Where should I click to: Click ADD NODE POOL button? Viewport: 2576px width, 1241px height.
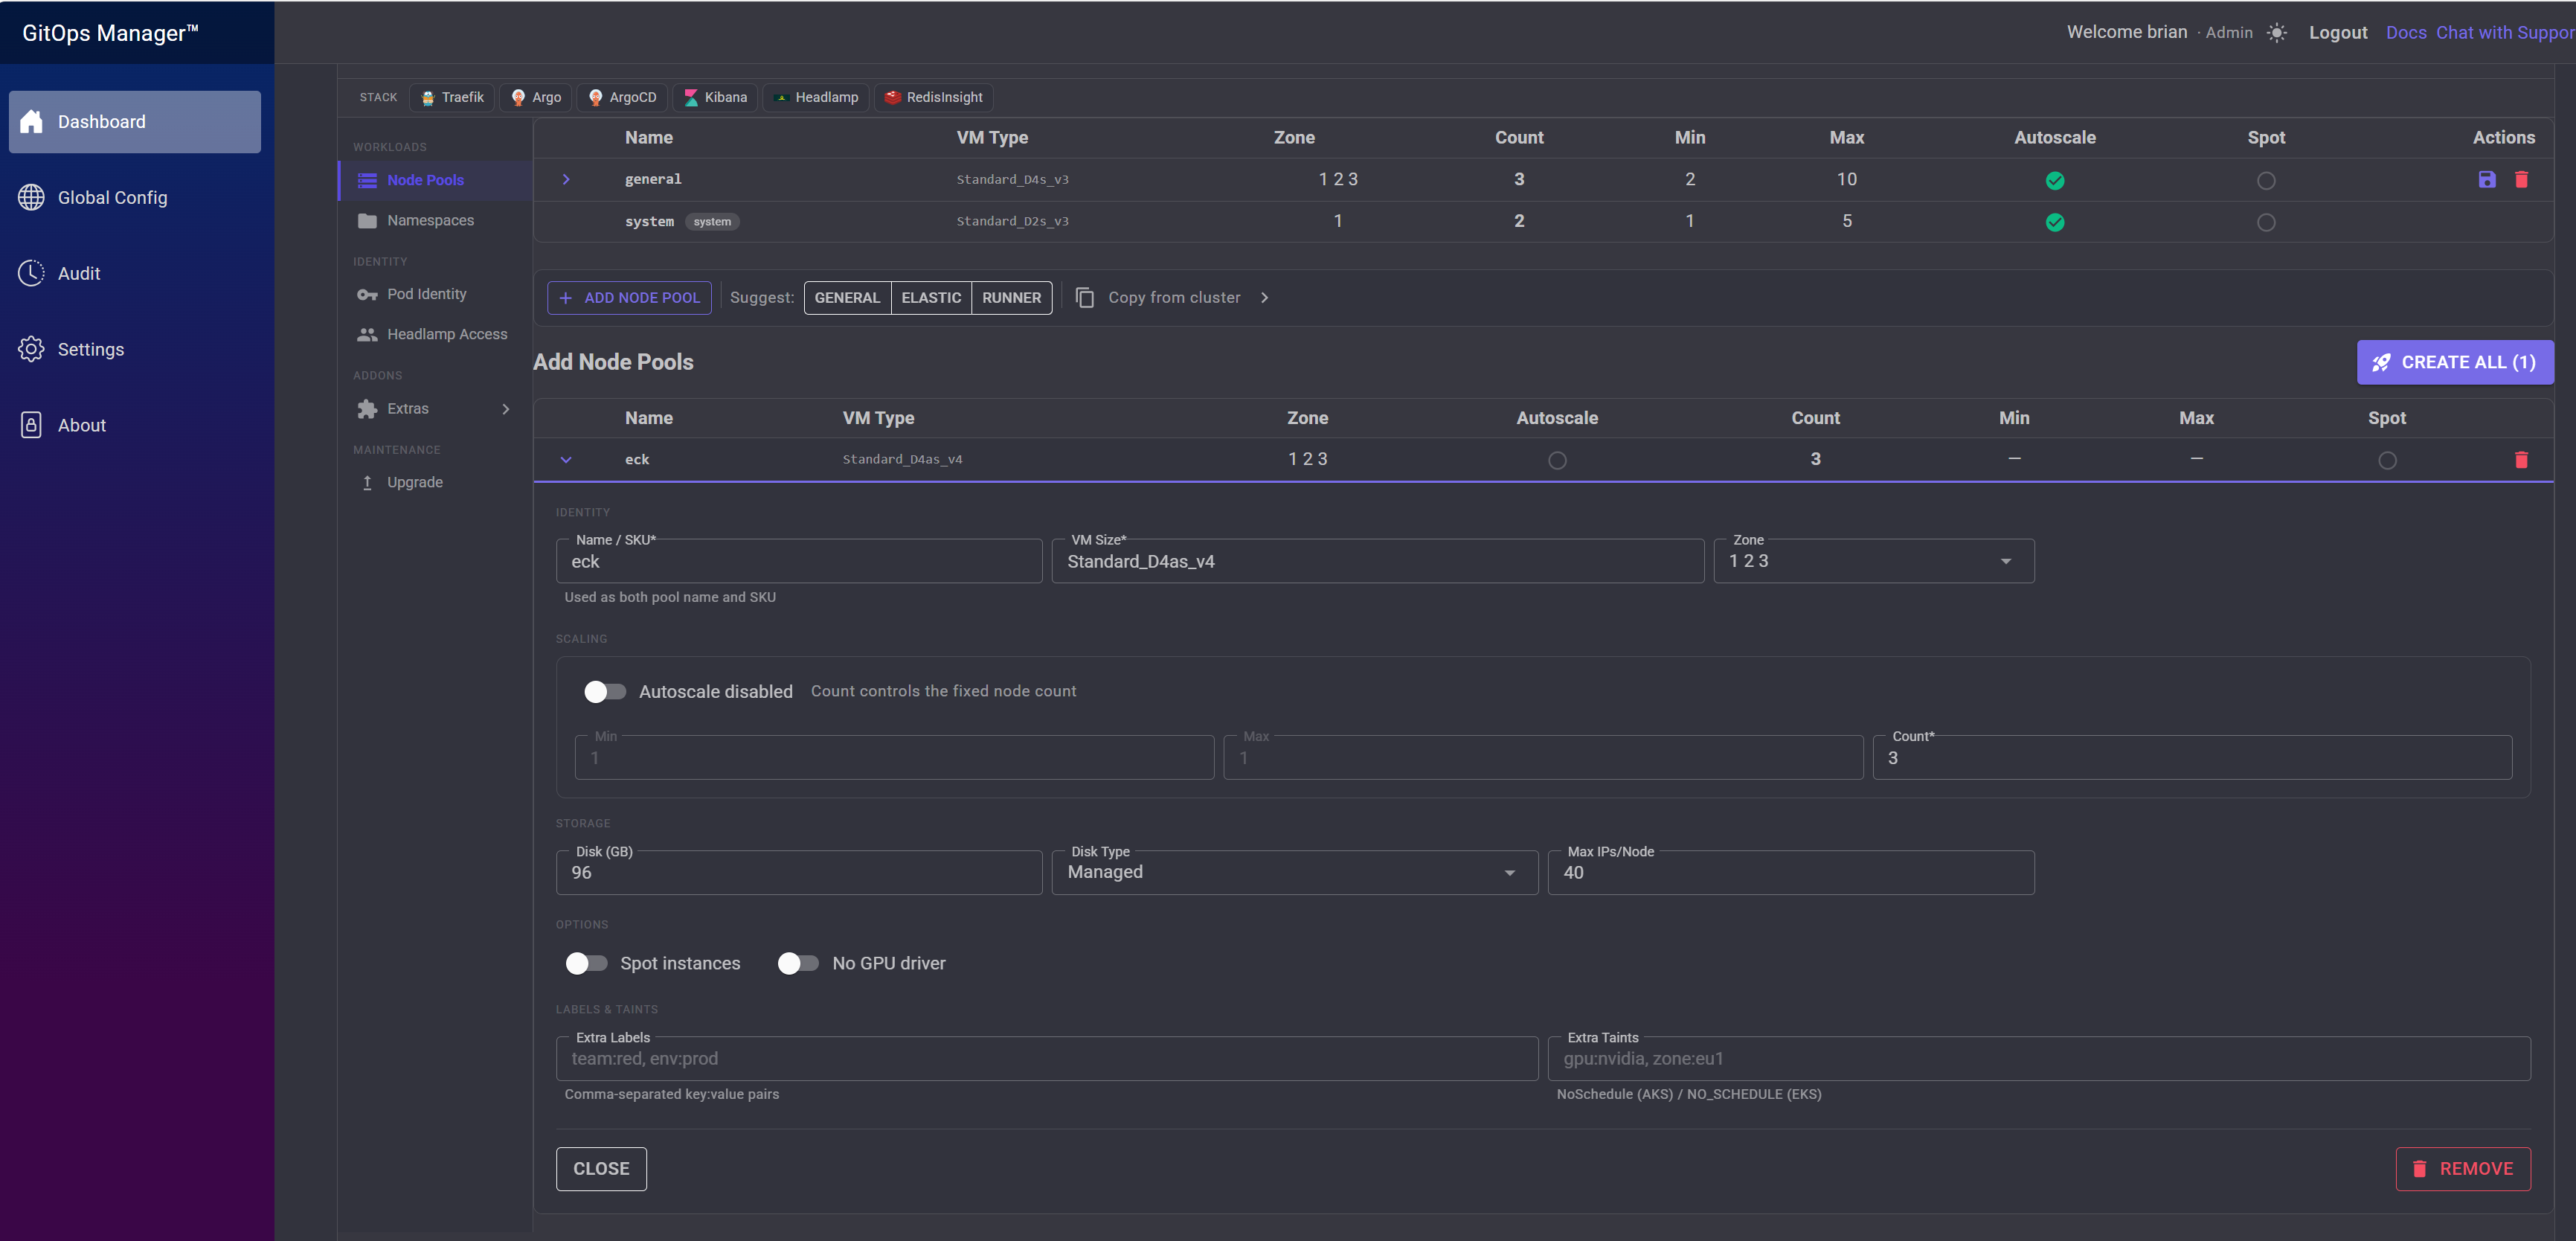629,297
